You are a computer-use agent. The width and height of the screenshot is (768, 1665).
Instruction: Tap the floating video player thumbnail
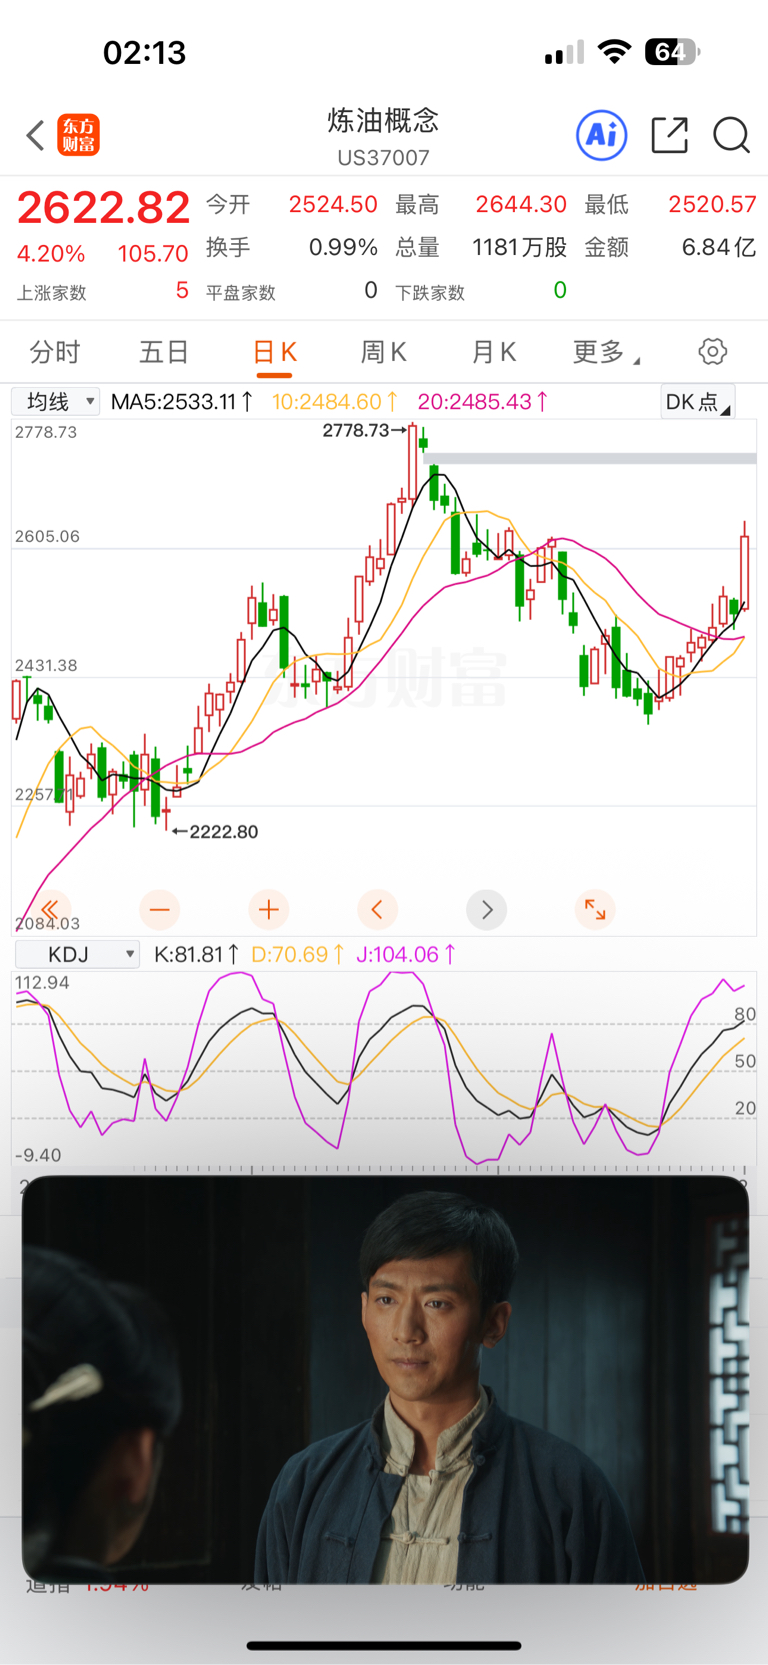coord(385,1380)
